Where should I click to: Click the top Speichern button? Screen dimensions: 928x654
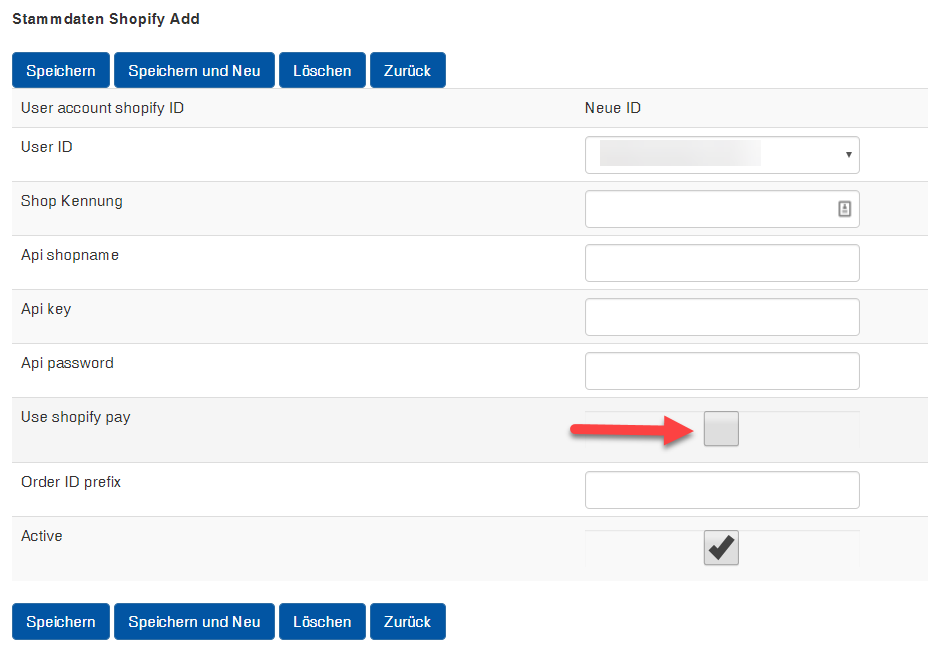coord(61,70)
